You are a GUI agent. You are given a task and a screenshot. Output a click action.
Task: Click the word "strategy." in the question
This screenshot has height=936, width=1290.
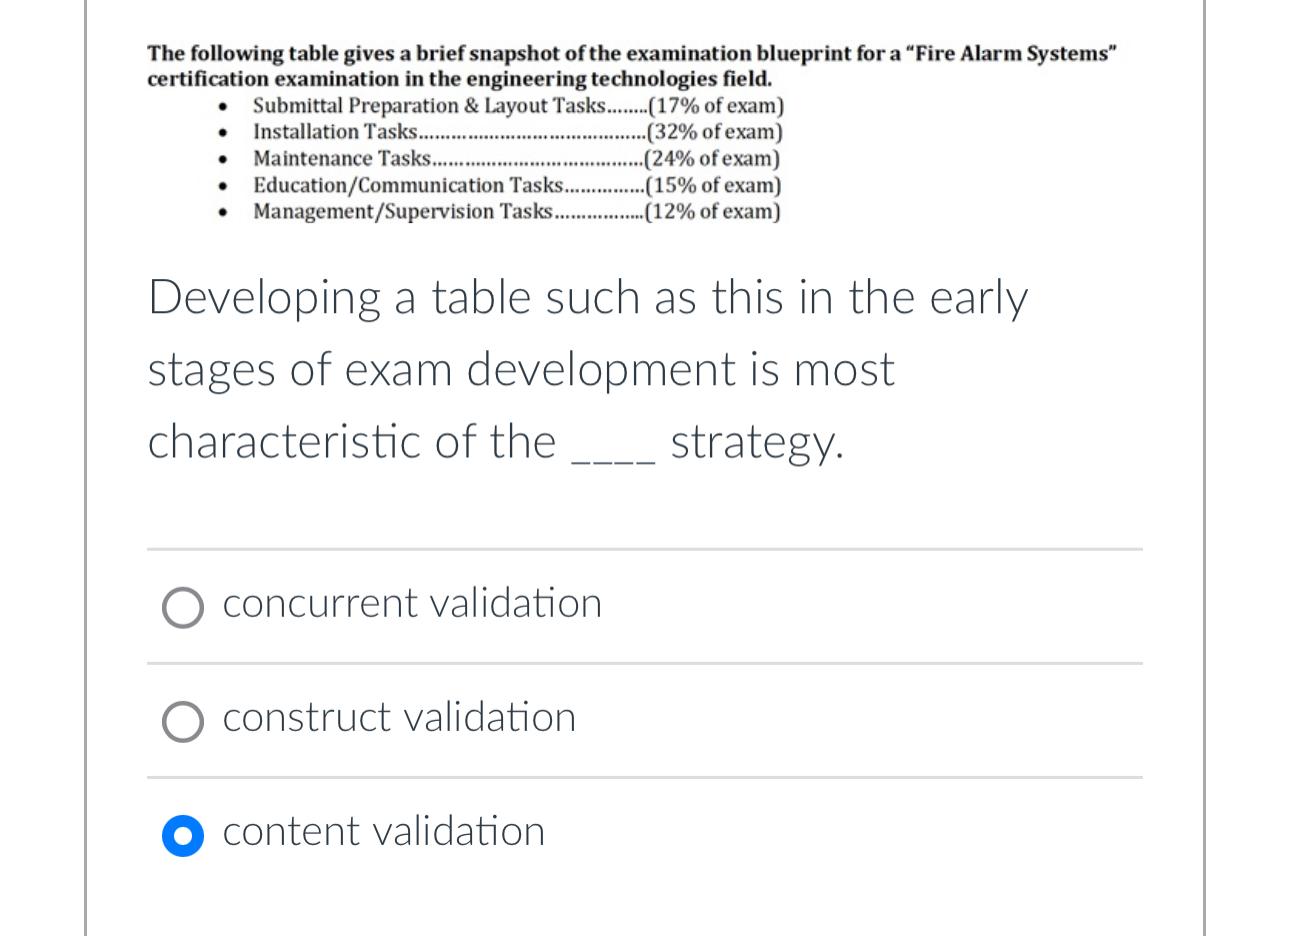(x=757, y=443)
